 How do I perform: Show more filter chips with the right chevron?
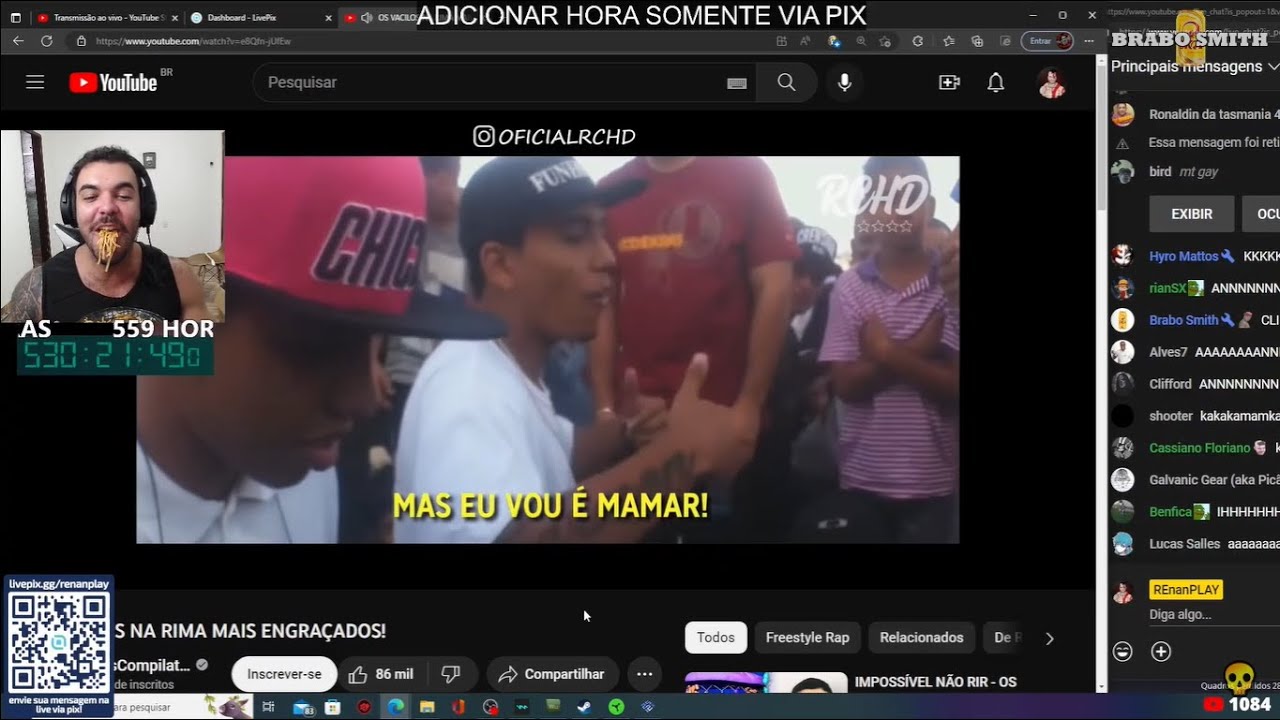click(x=1049, y=638)
